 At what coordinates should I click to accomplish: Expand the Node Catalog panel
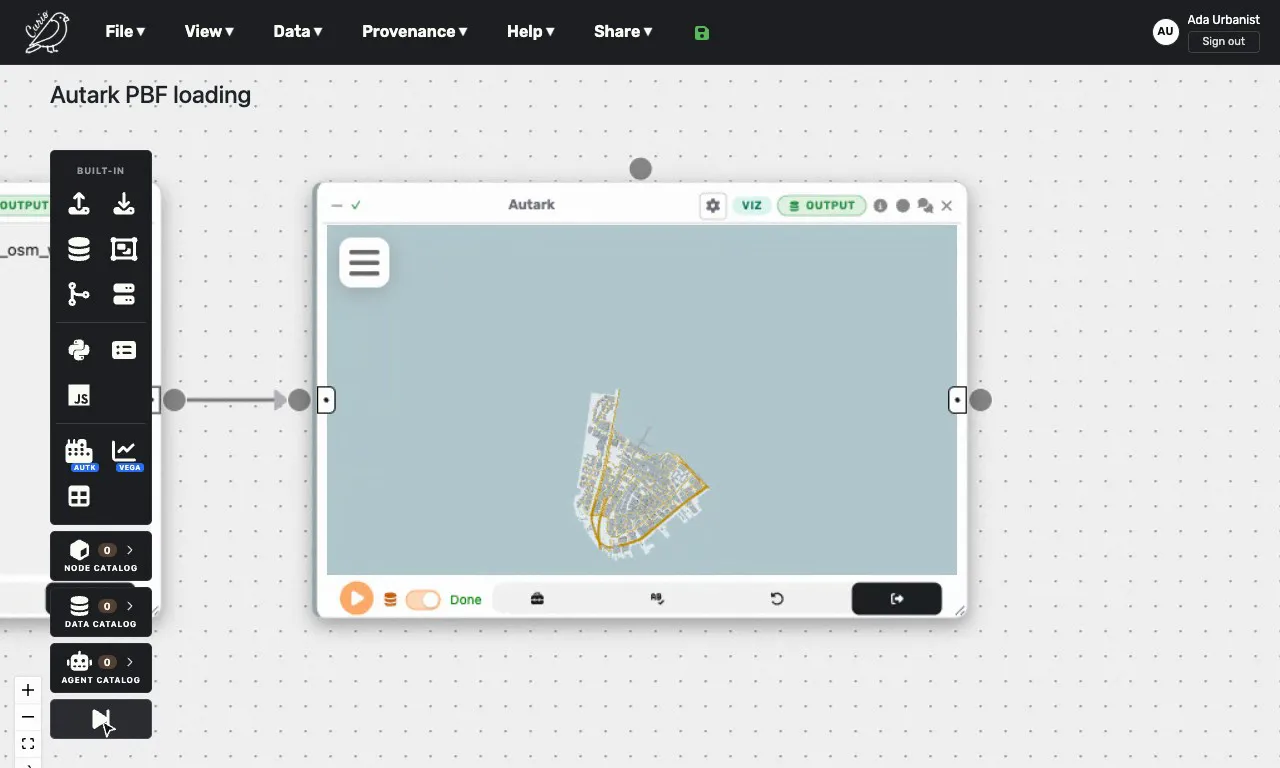[x=101, y=556]
